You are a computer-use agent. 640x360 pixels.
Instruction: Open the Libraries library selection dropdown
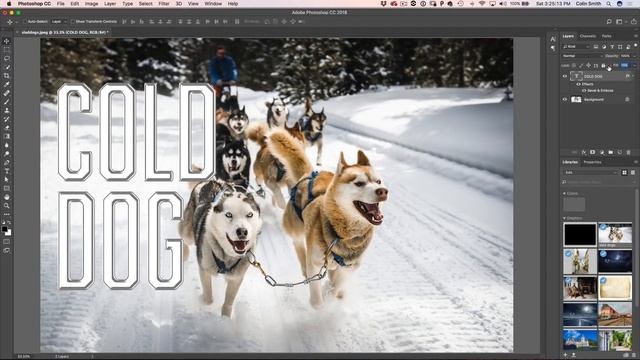coord(591,173)
